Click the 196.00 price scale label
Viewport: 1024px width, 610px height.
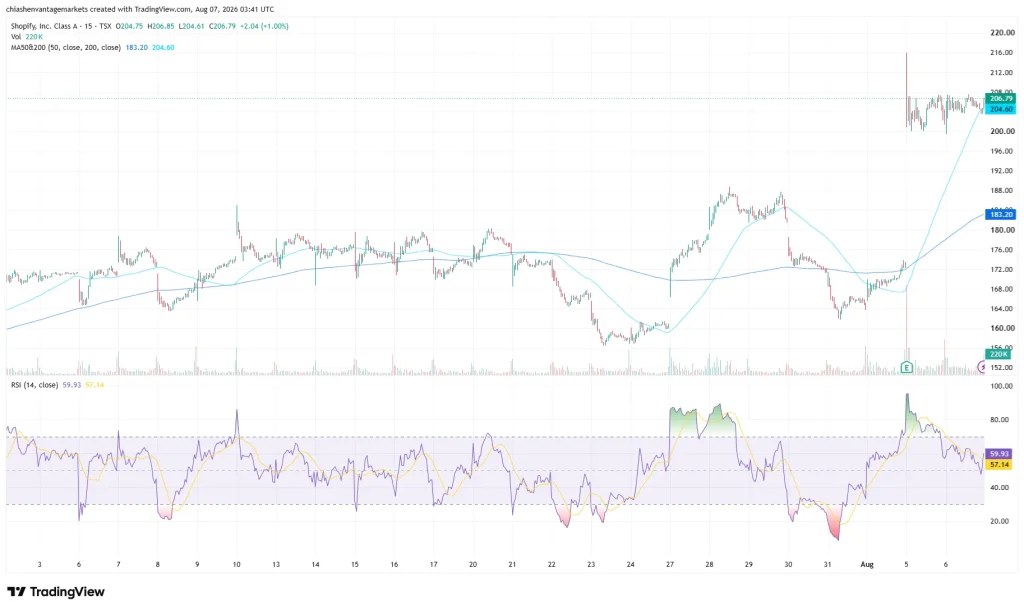(1001, 151)
